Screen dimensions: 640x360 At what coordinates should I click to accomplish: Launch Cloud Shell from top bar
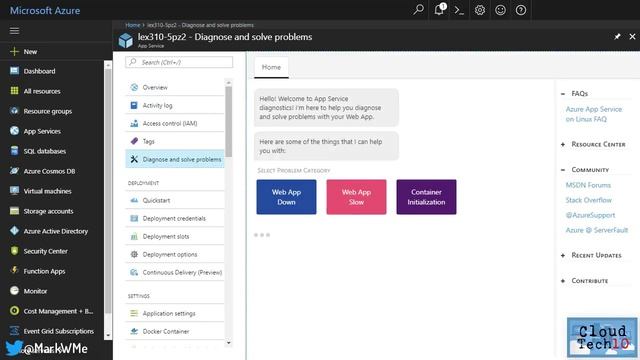(x=459, y=10)
